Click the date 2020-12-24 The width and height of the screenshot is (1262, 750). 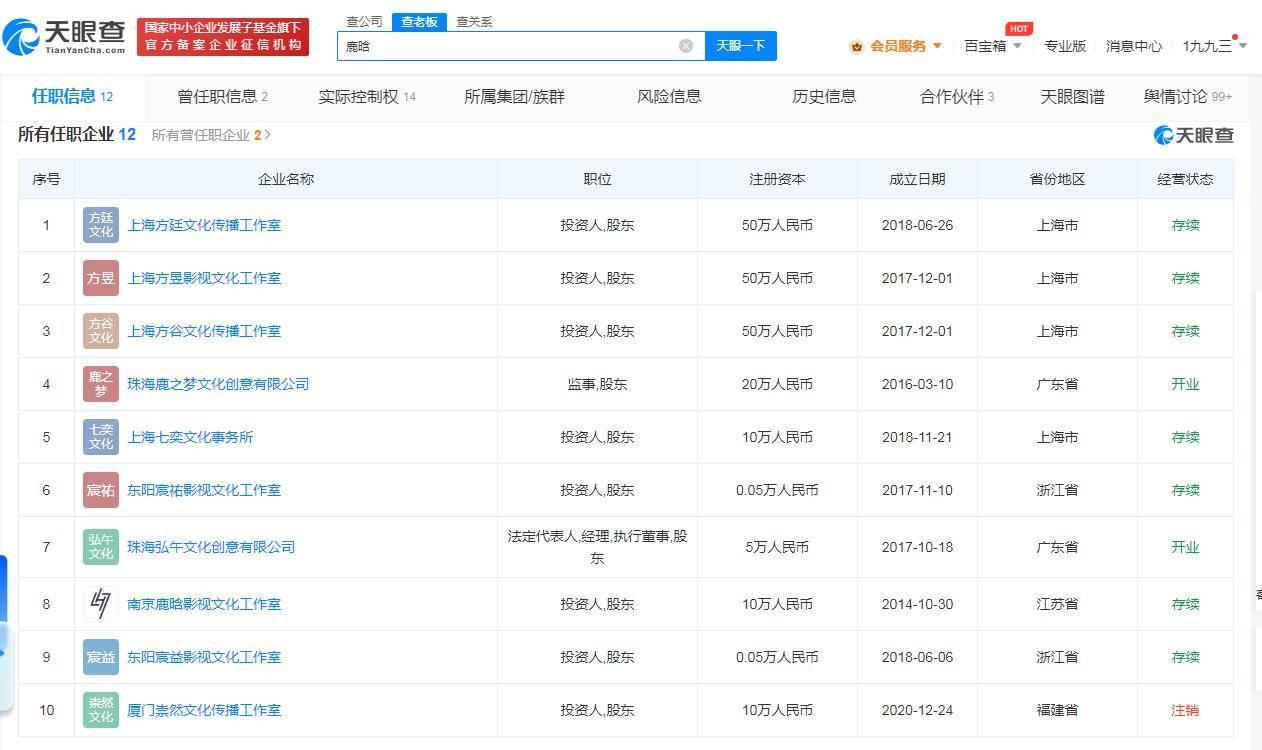(917, 710)
